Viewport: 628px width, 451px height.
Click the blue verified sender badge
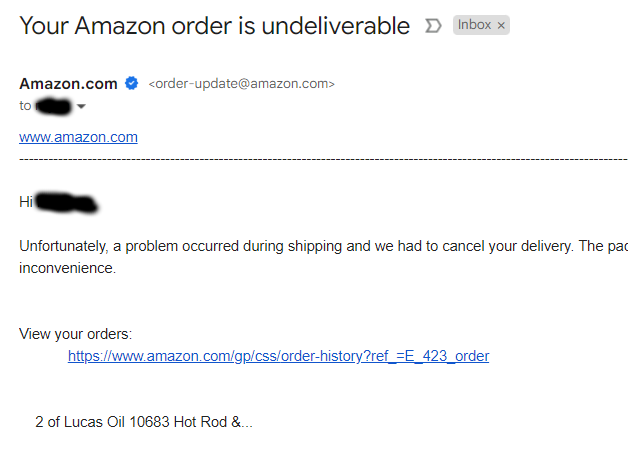(x=131, y=84)
